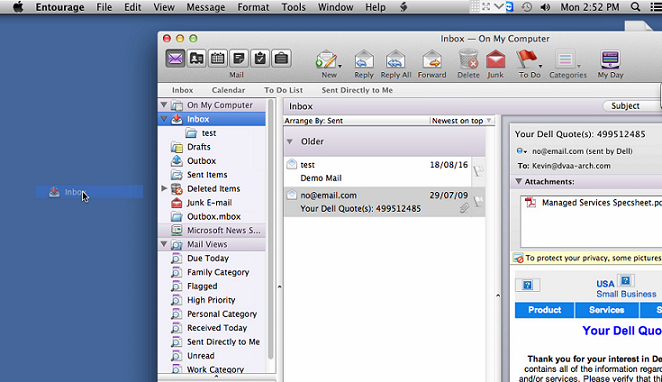Collapse the On My Computer tree
This screenshot has height=382, width=662.
click(164, 105)
